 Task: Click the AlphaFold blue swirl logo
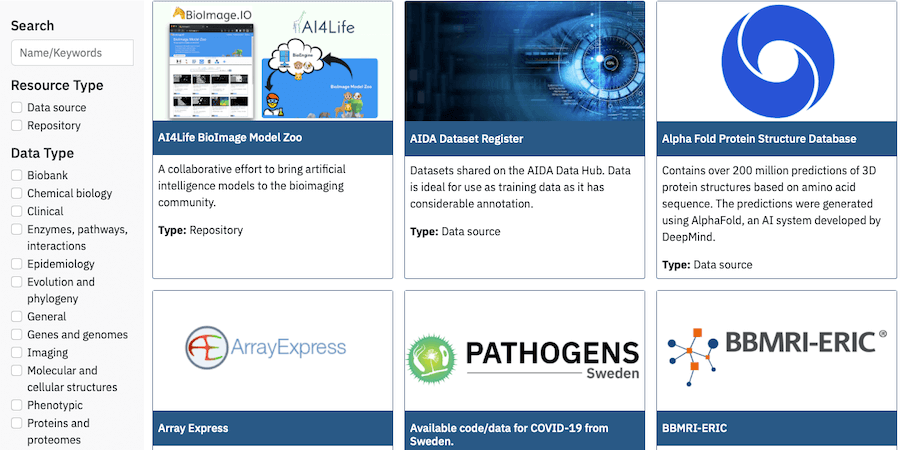pos(776,62)
